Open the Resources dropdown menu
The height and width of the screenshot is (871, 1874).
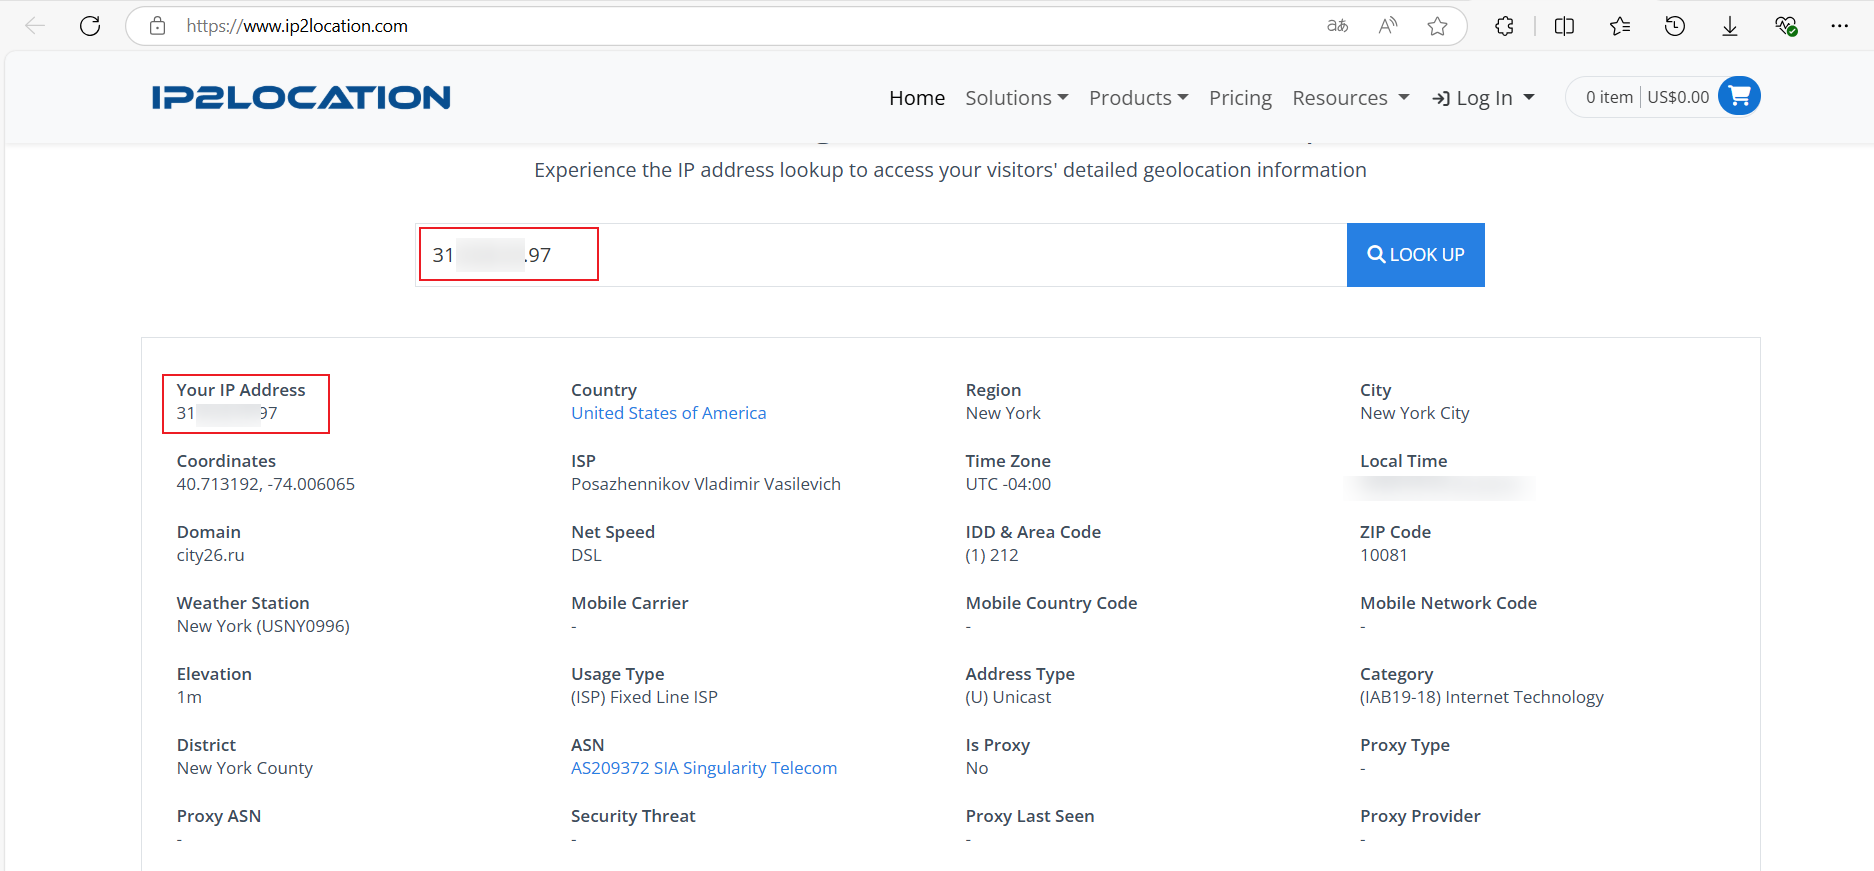click(x=1350, y=98)
